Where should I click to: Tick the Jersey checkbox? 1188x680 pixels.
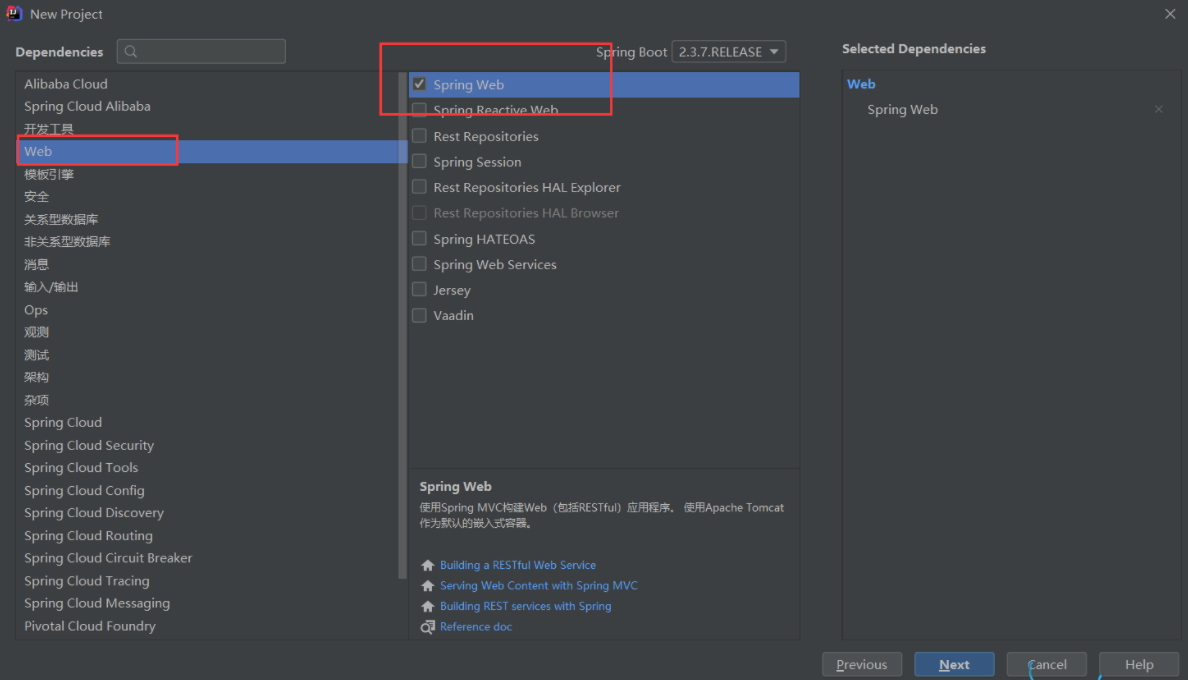[419, 290]
